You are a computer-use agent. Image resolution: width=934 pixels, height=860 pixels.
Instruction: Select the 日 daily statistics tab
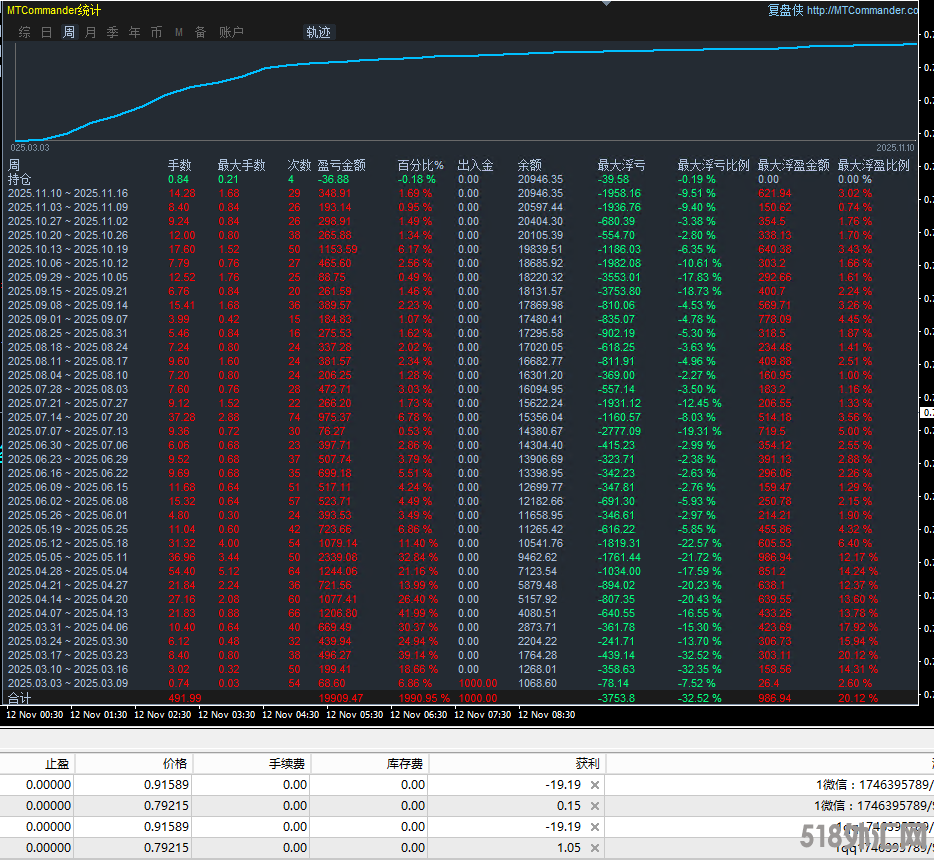(x=46, y=32)
